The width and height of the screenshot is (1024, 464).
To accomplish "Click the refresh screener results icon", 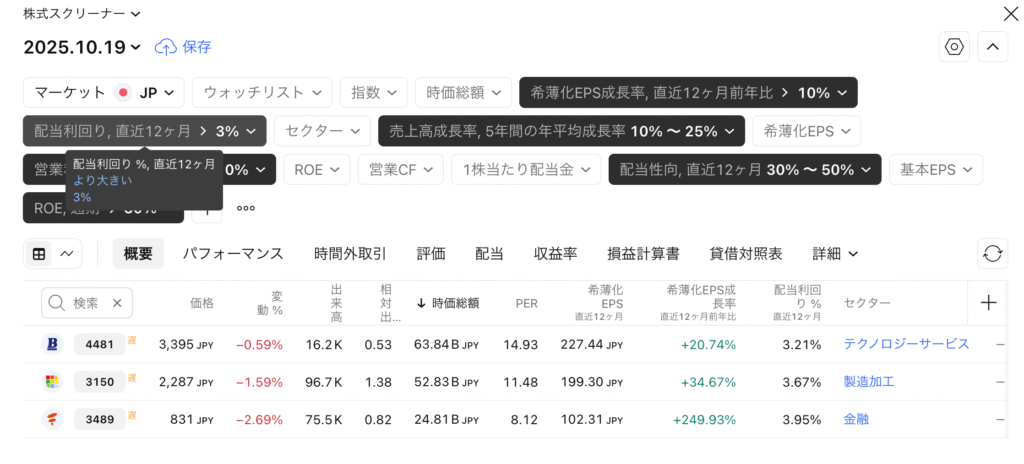I will tap(993, 253).
